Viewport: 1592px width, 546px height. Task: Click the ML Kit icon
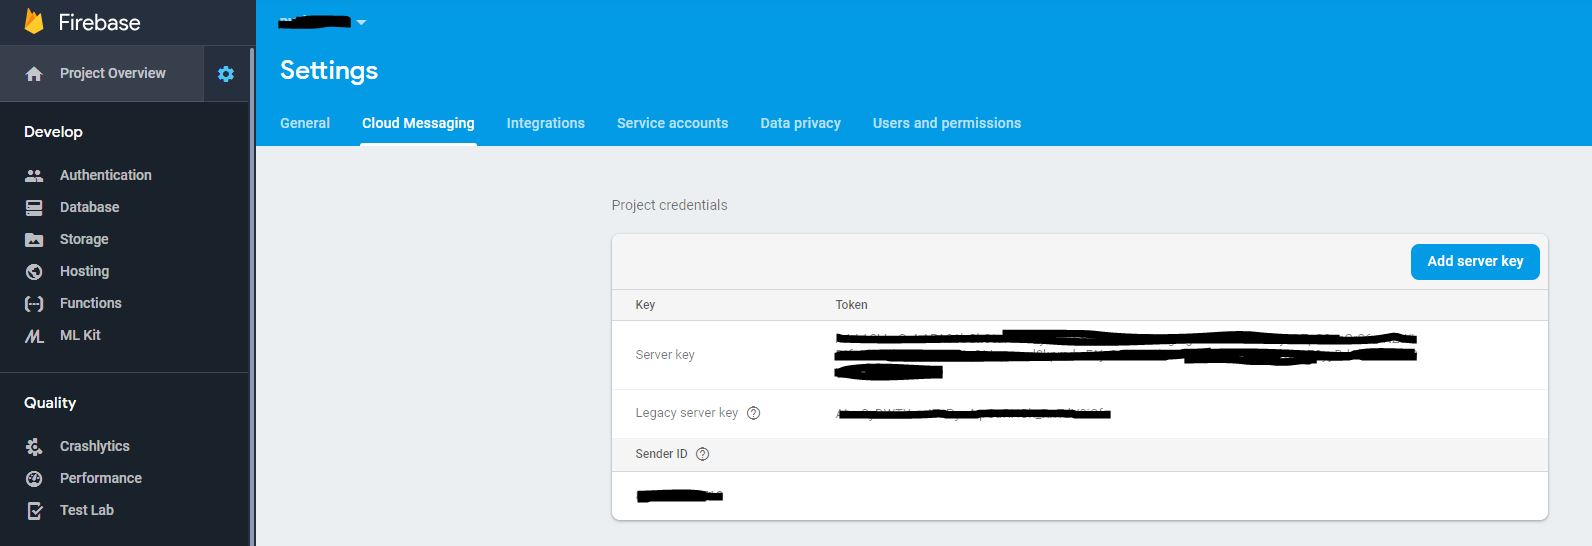tap(34, 336)
